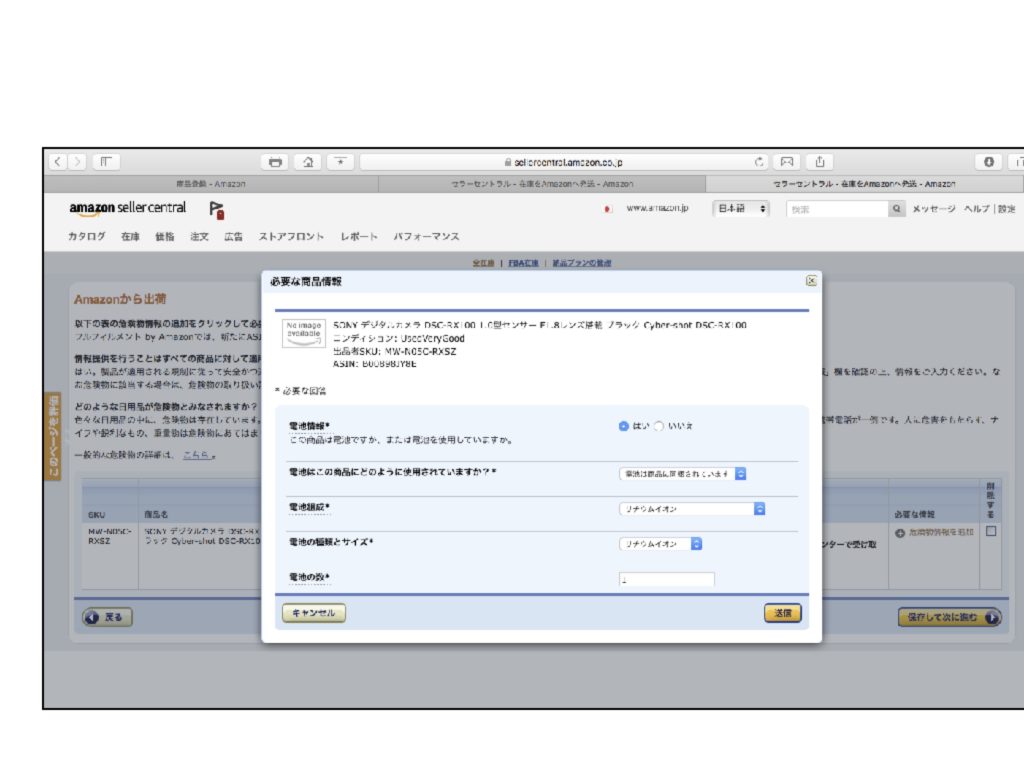Click the toolbar icon left of share
This screenshot has height=768, width=1024.
click(x=787, y=162)
